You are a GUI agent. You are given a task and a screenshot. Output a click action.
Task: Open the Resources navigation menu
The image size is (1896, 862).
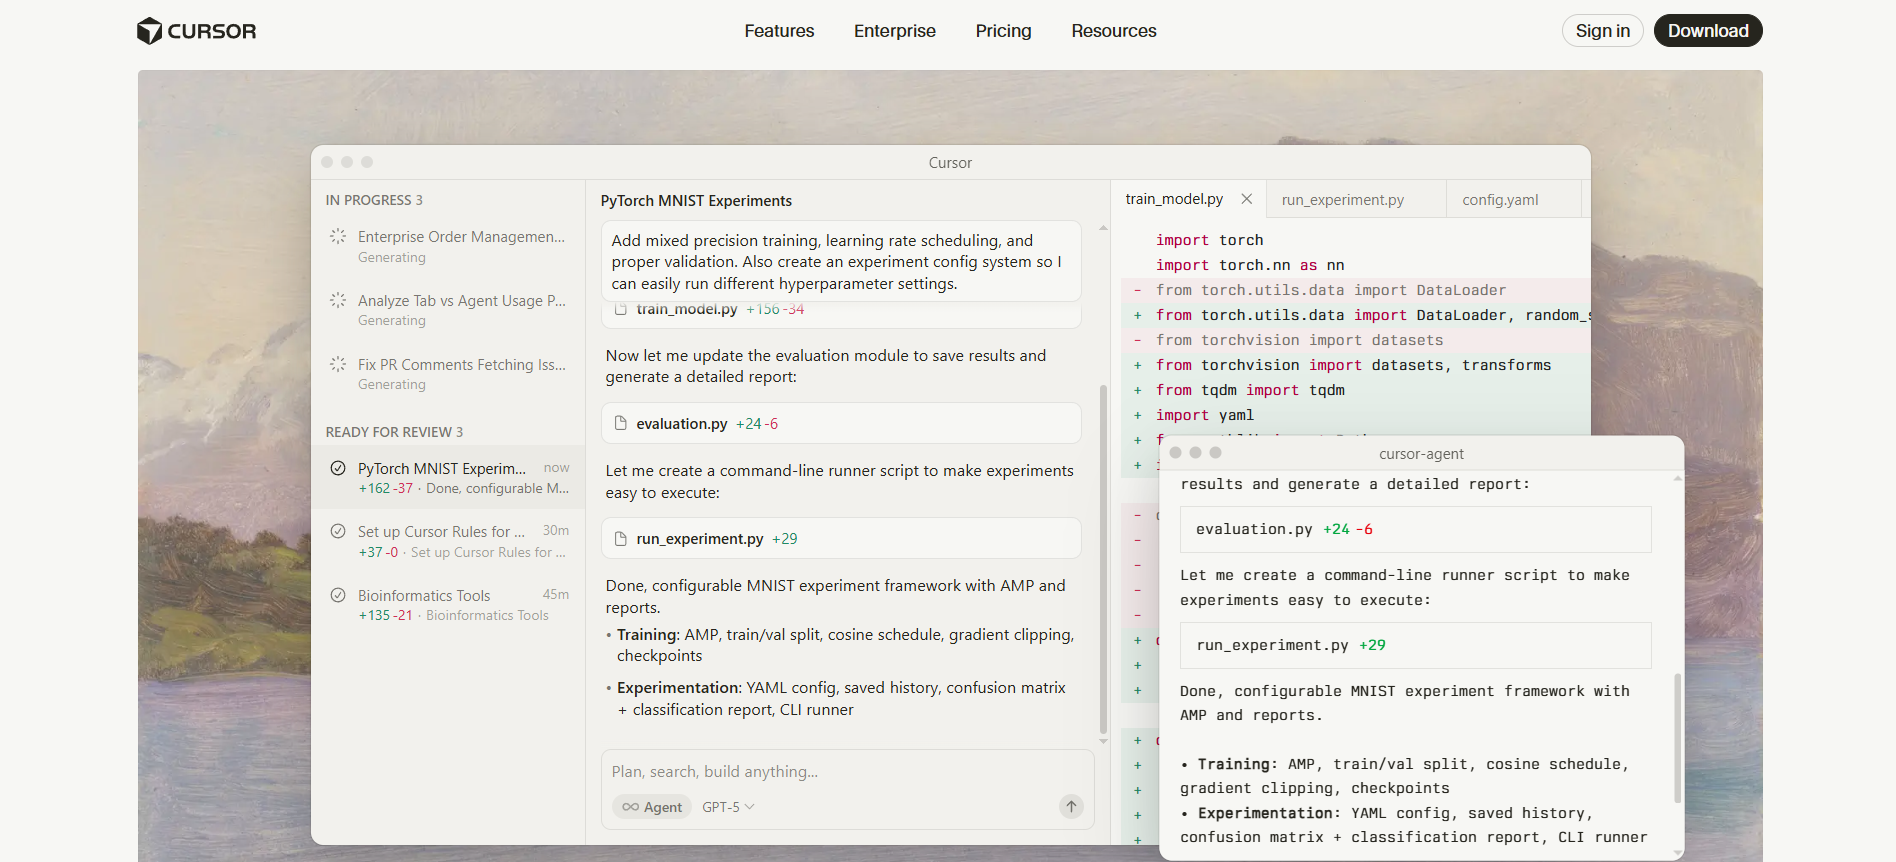1113,31
